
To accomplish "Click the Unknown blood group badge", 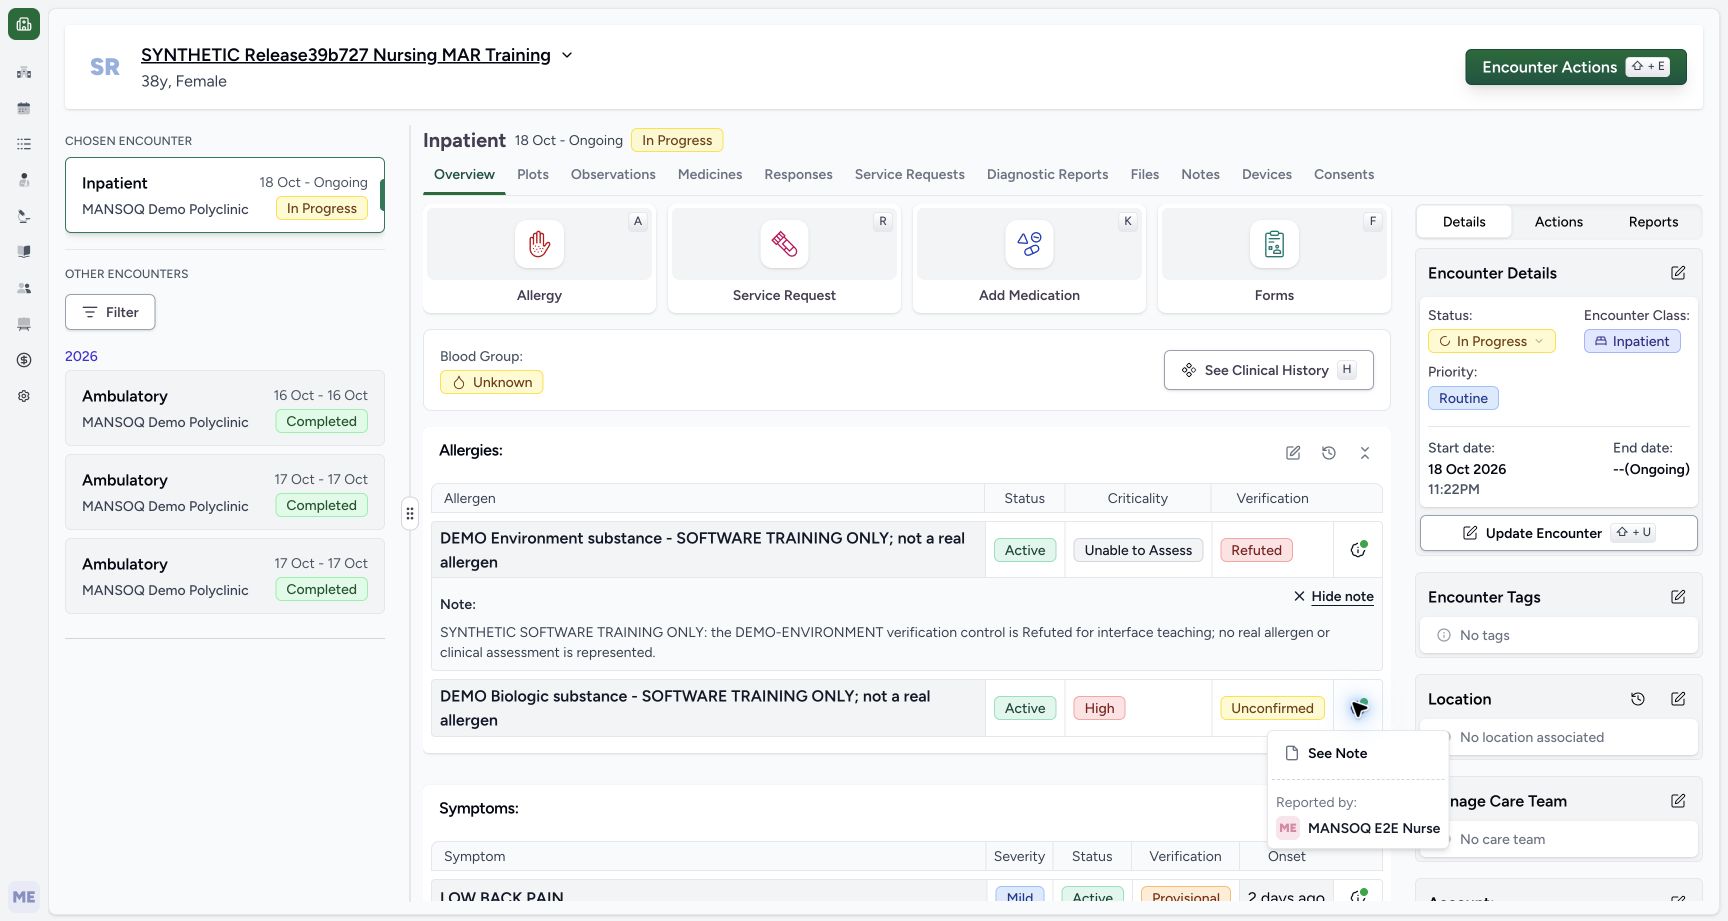I will click(x=492, y=382).
